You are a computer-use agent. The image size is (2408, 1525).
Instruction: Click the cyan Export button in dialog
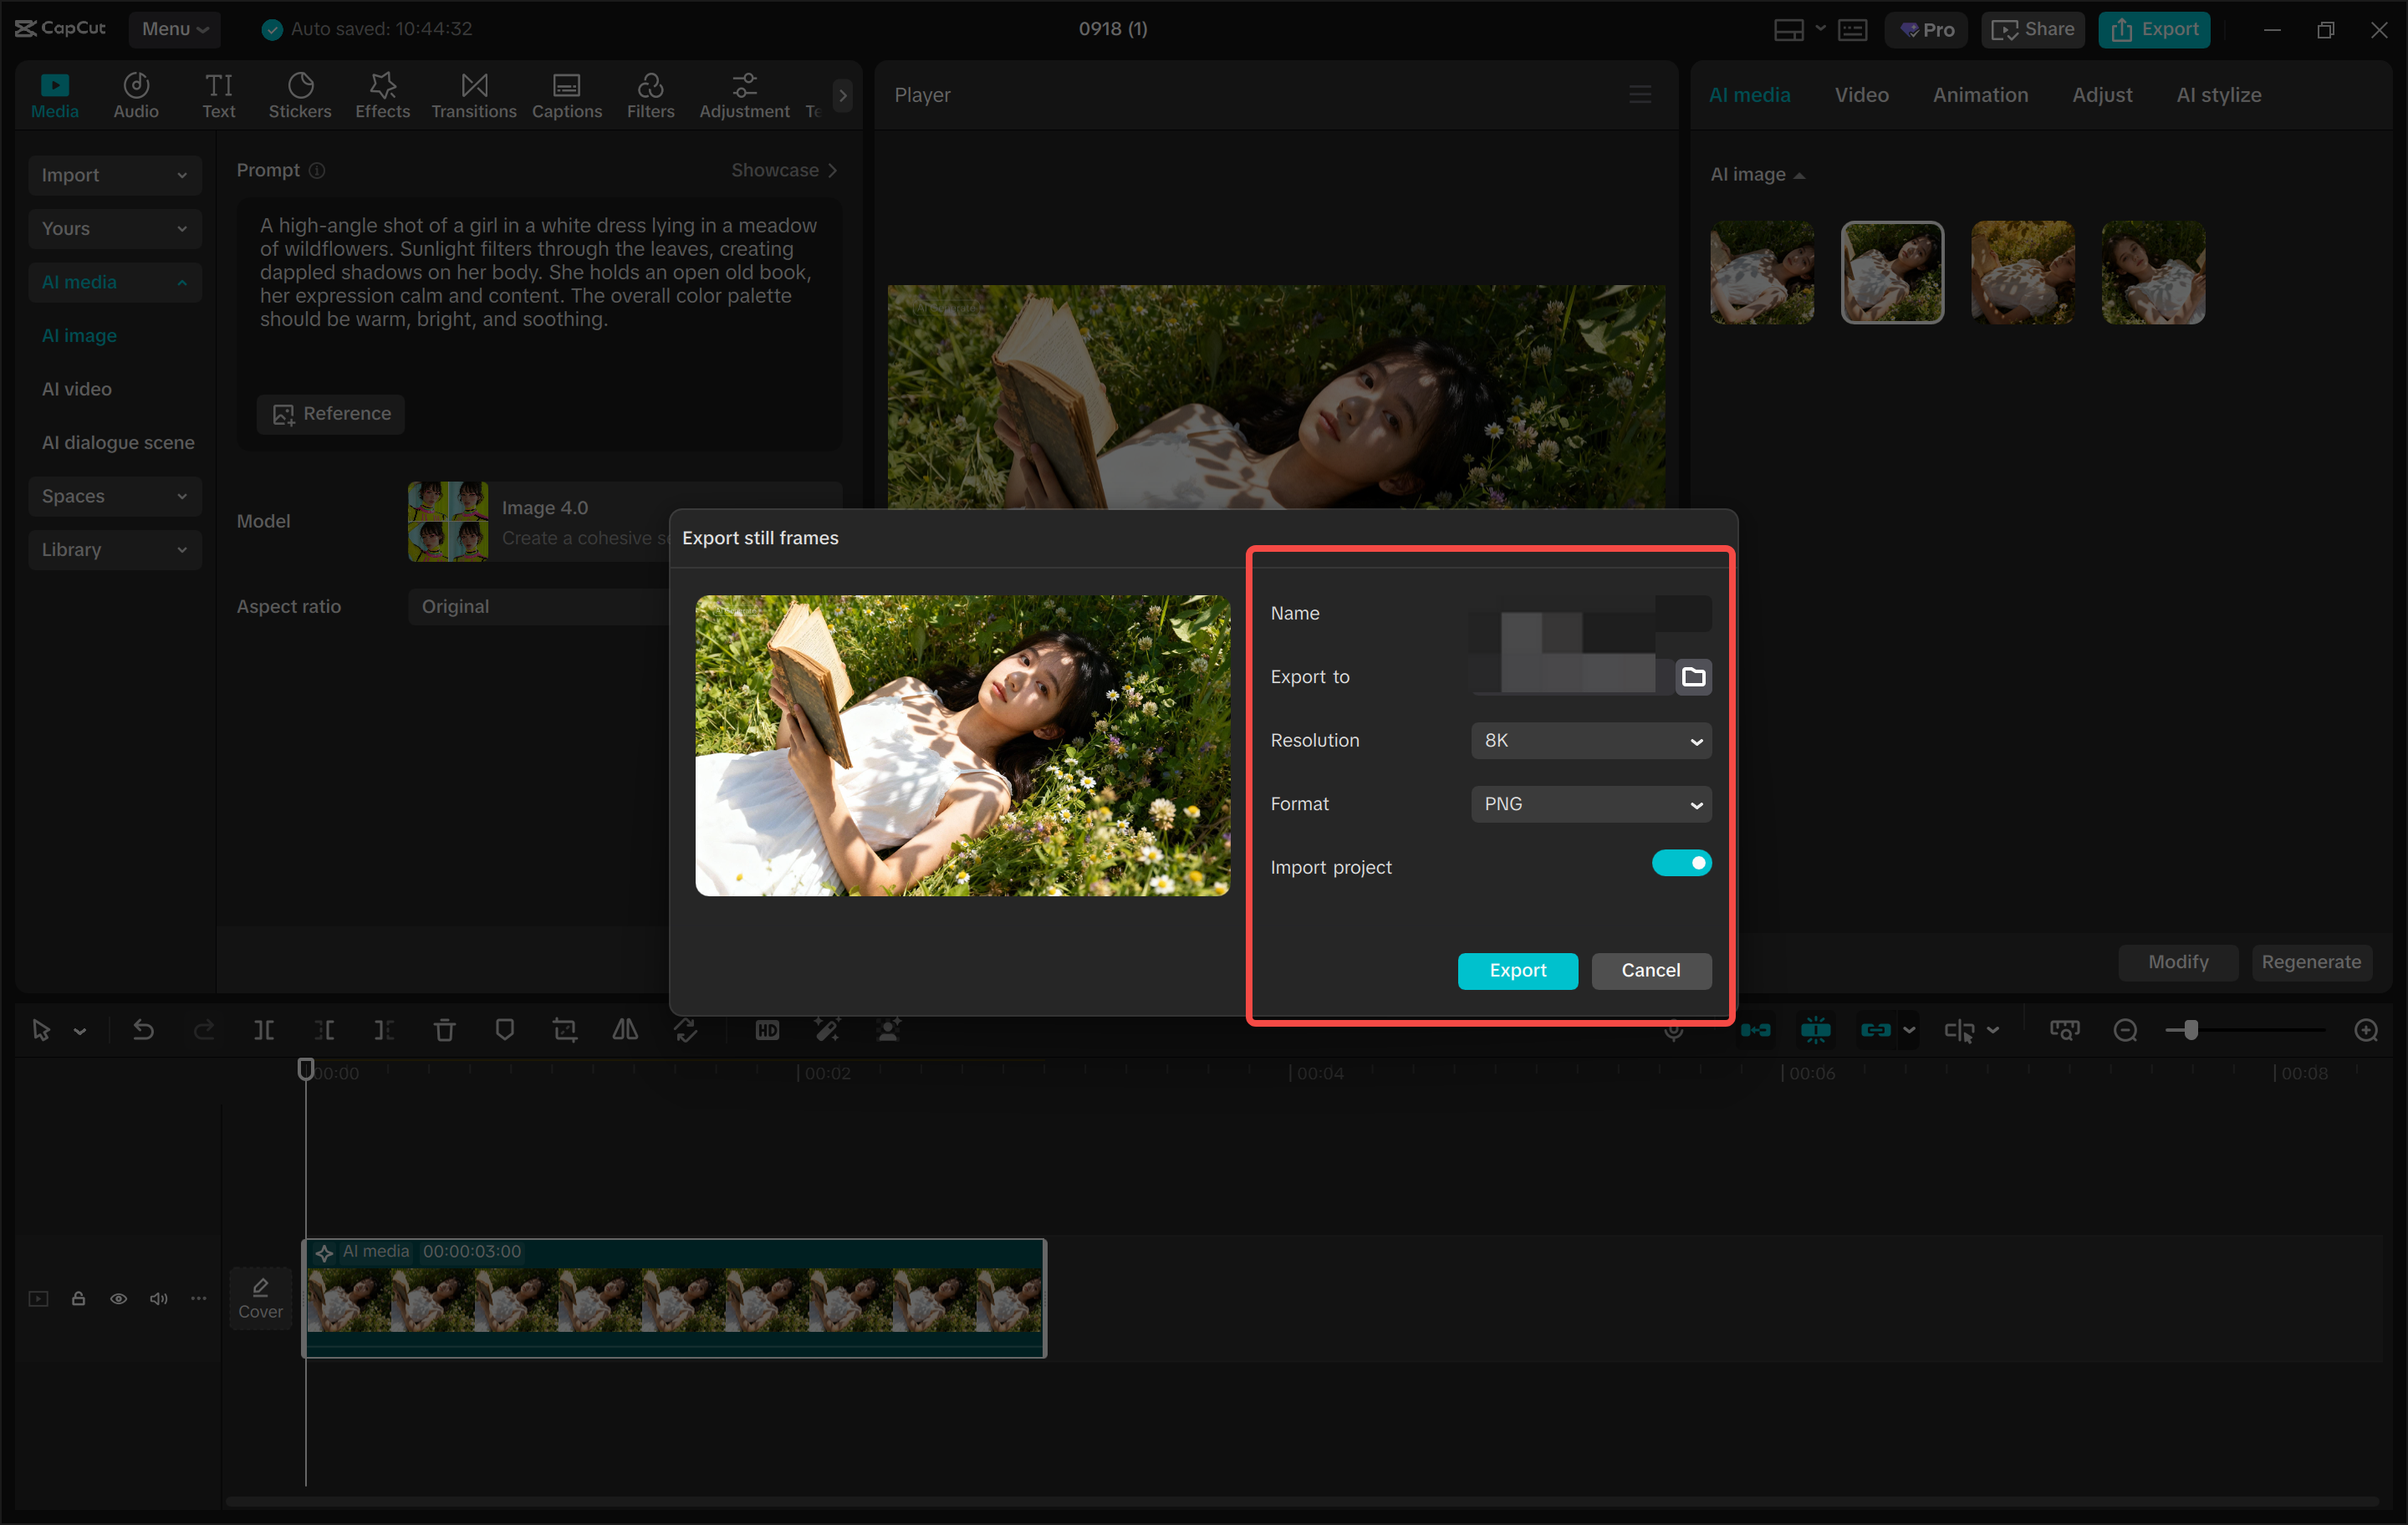[x=1517, y=970]
